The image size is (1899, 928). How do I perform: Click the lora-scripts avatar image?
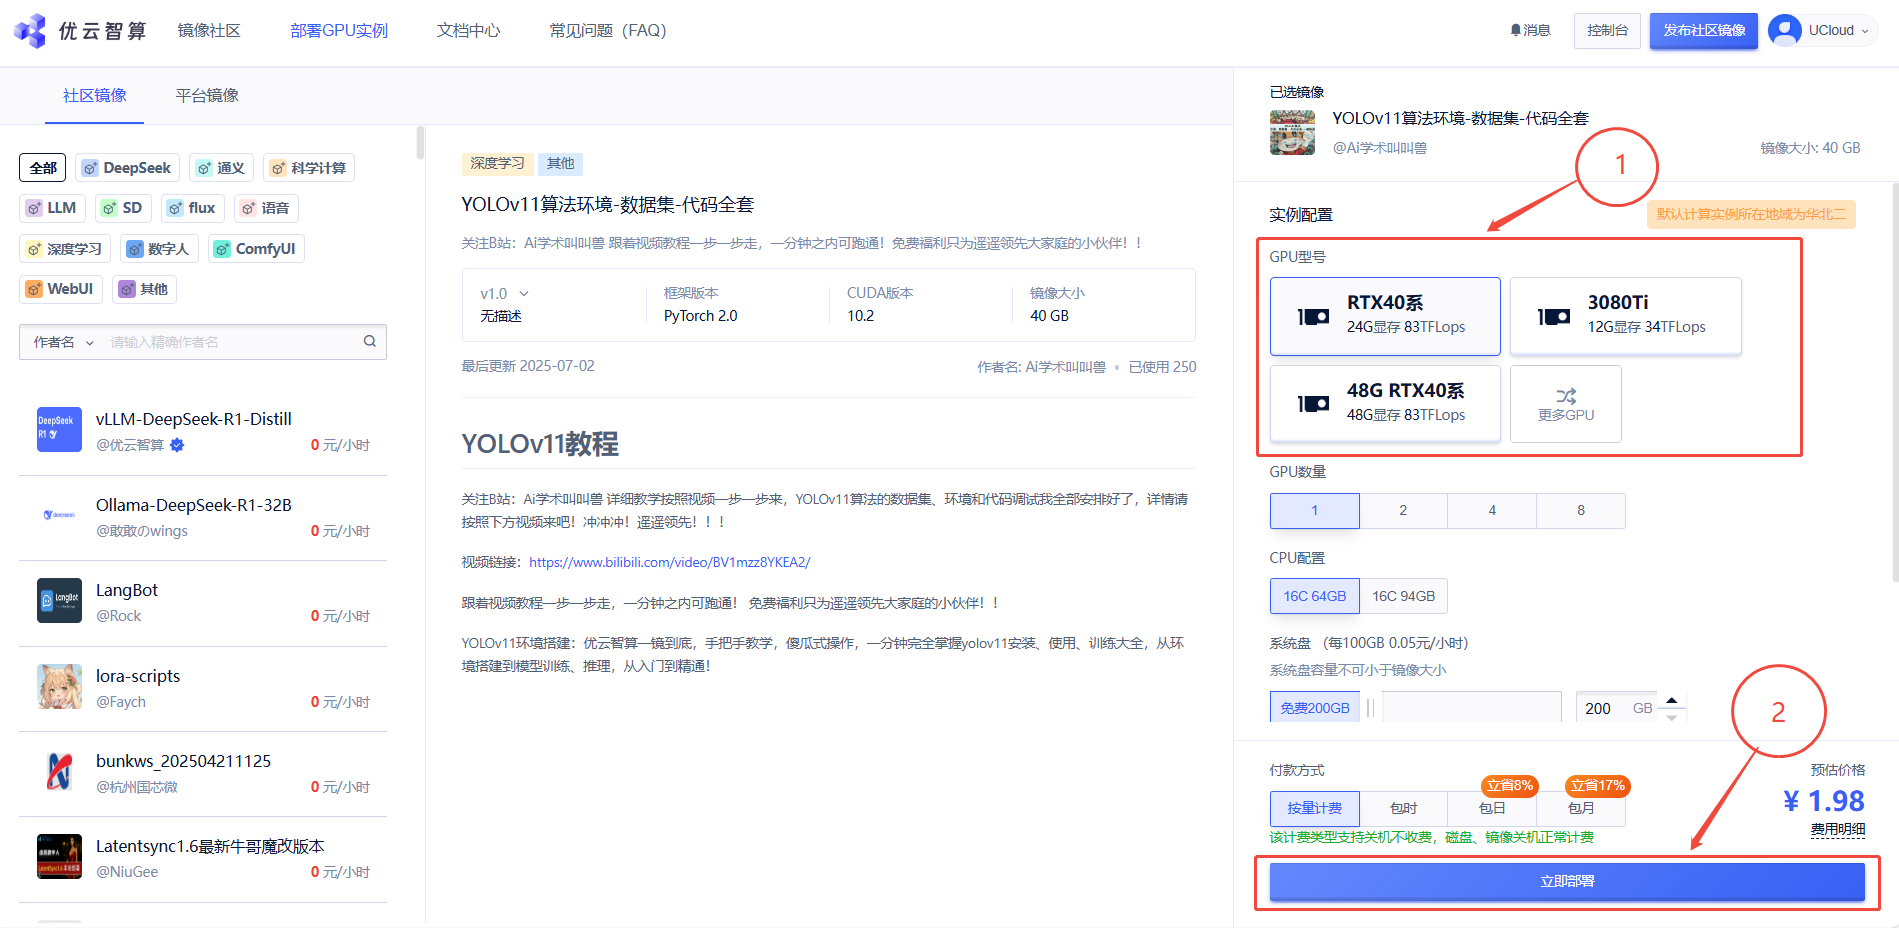click(x=59, y=686)
